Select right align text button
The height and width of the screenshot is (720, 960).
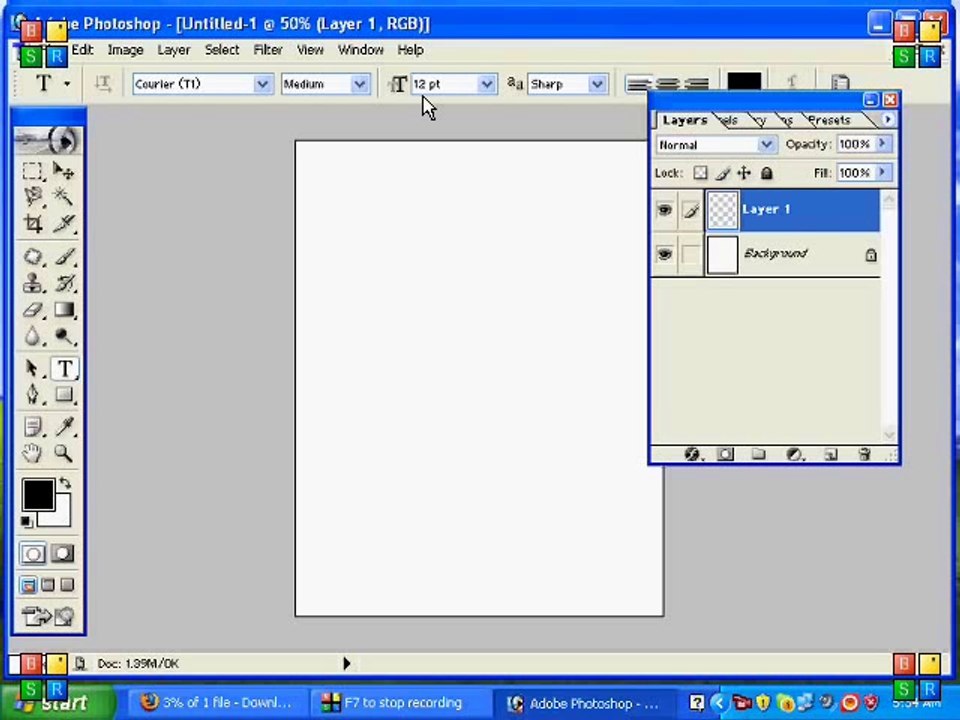click(697, 83)
